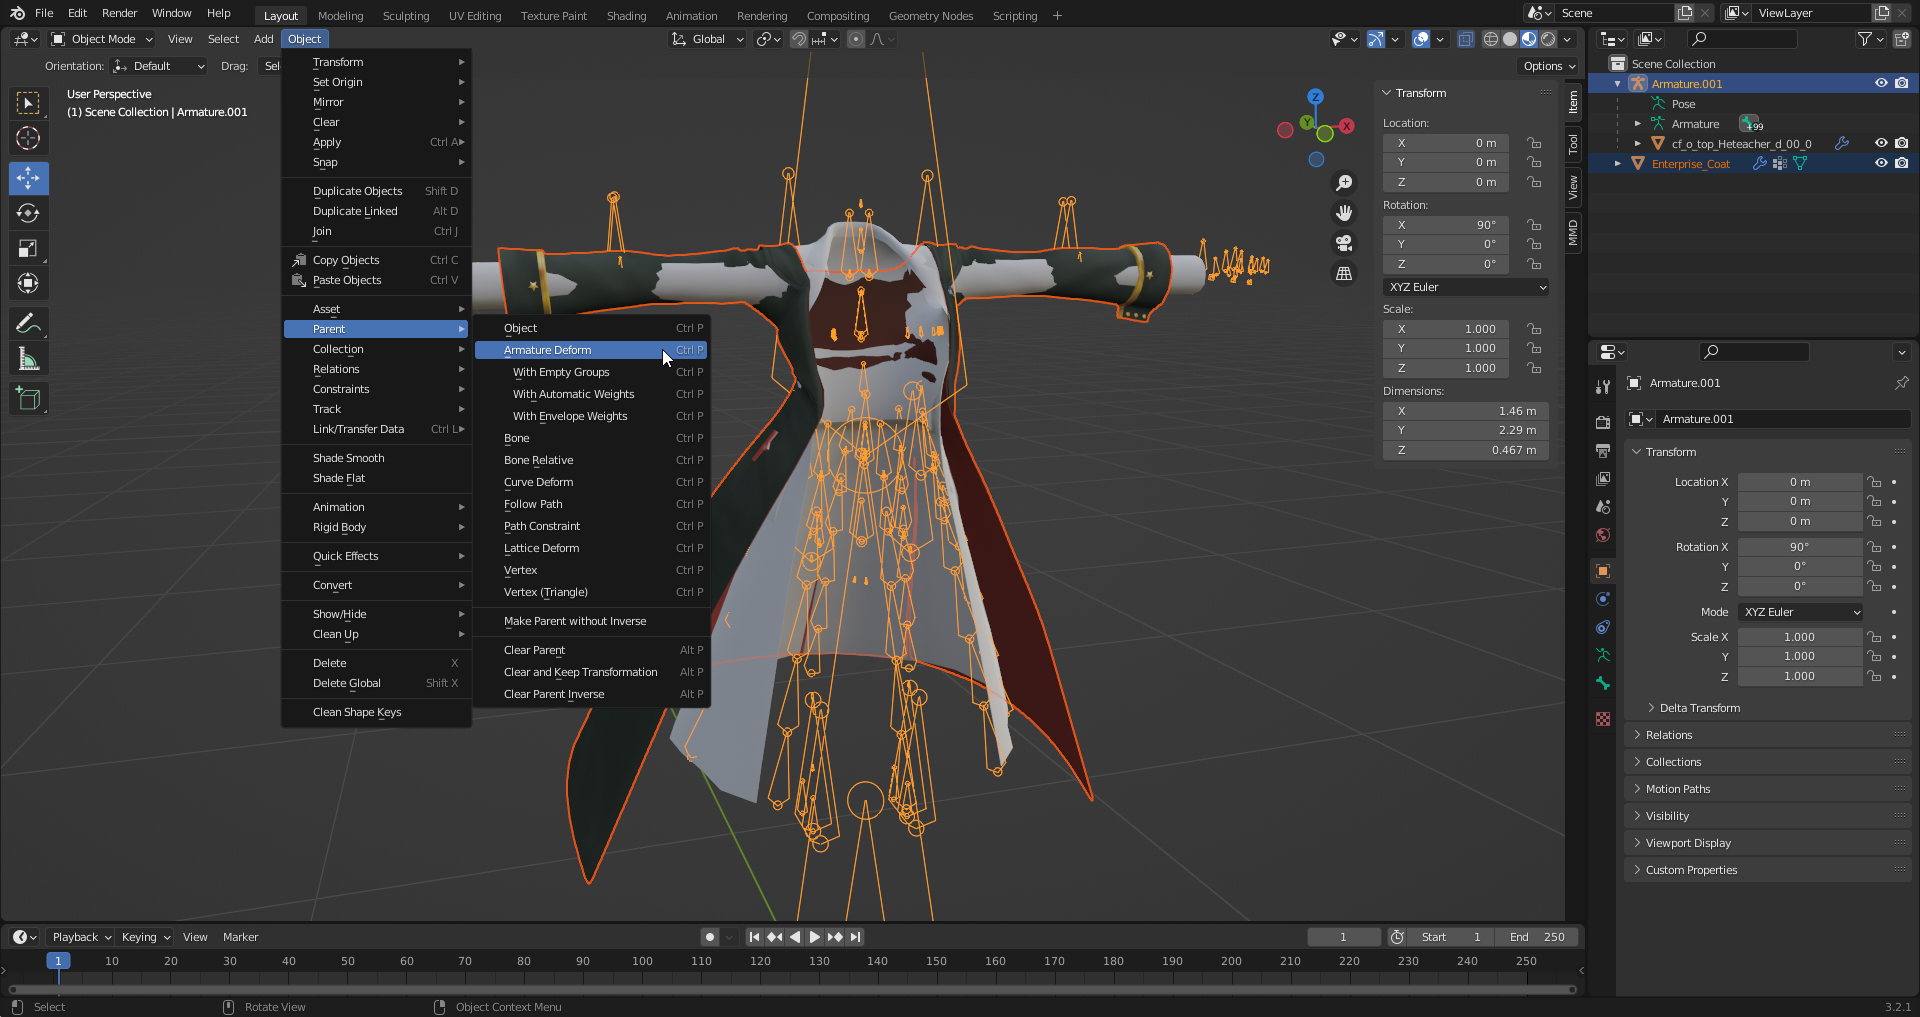
Task: Click the search field in the Properties editor
Action: 1754,352
